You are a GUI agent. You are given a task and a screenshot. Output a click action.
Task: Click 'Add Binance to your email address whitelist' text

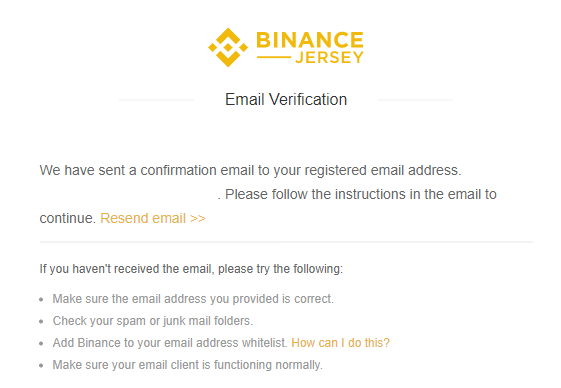tap(170, 343)
